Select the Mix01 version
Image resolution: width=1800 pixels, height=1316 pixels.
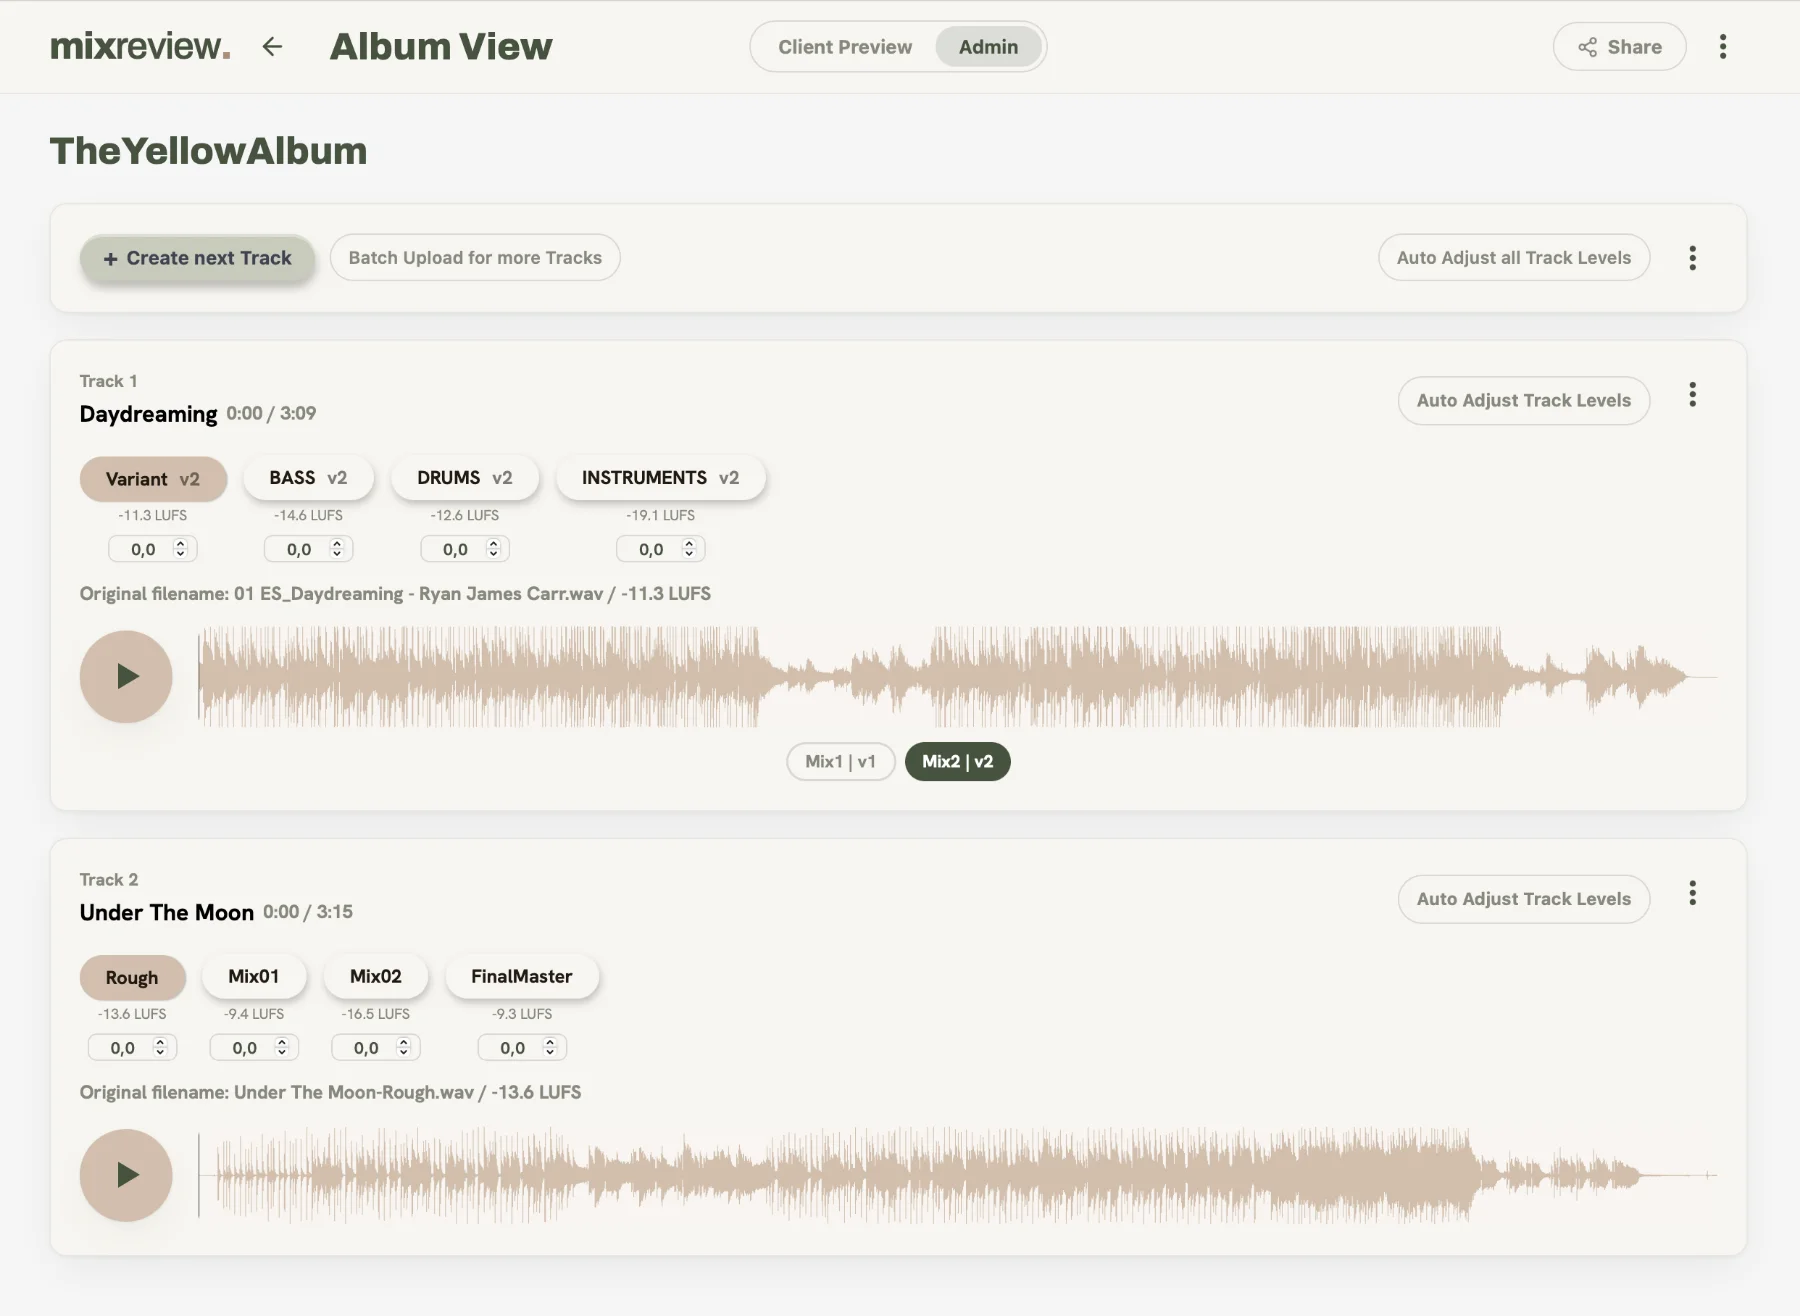[x=254, y=977]
